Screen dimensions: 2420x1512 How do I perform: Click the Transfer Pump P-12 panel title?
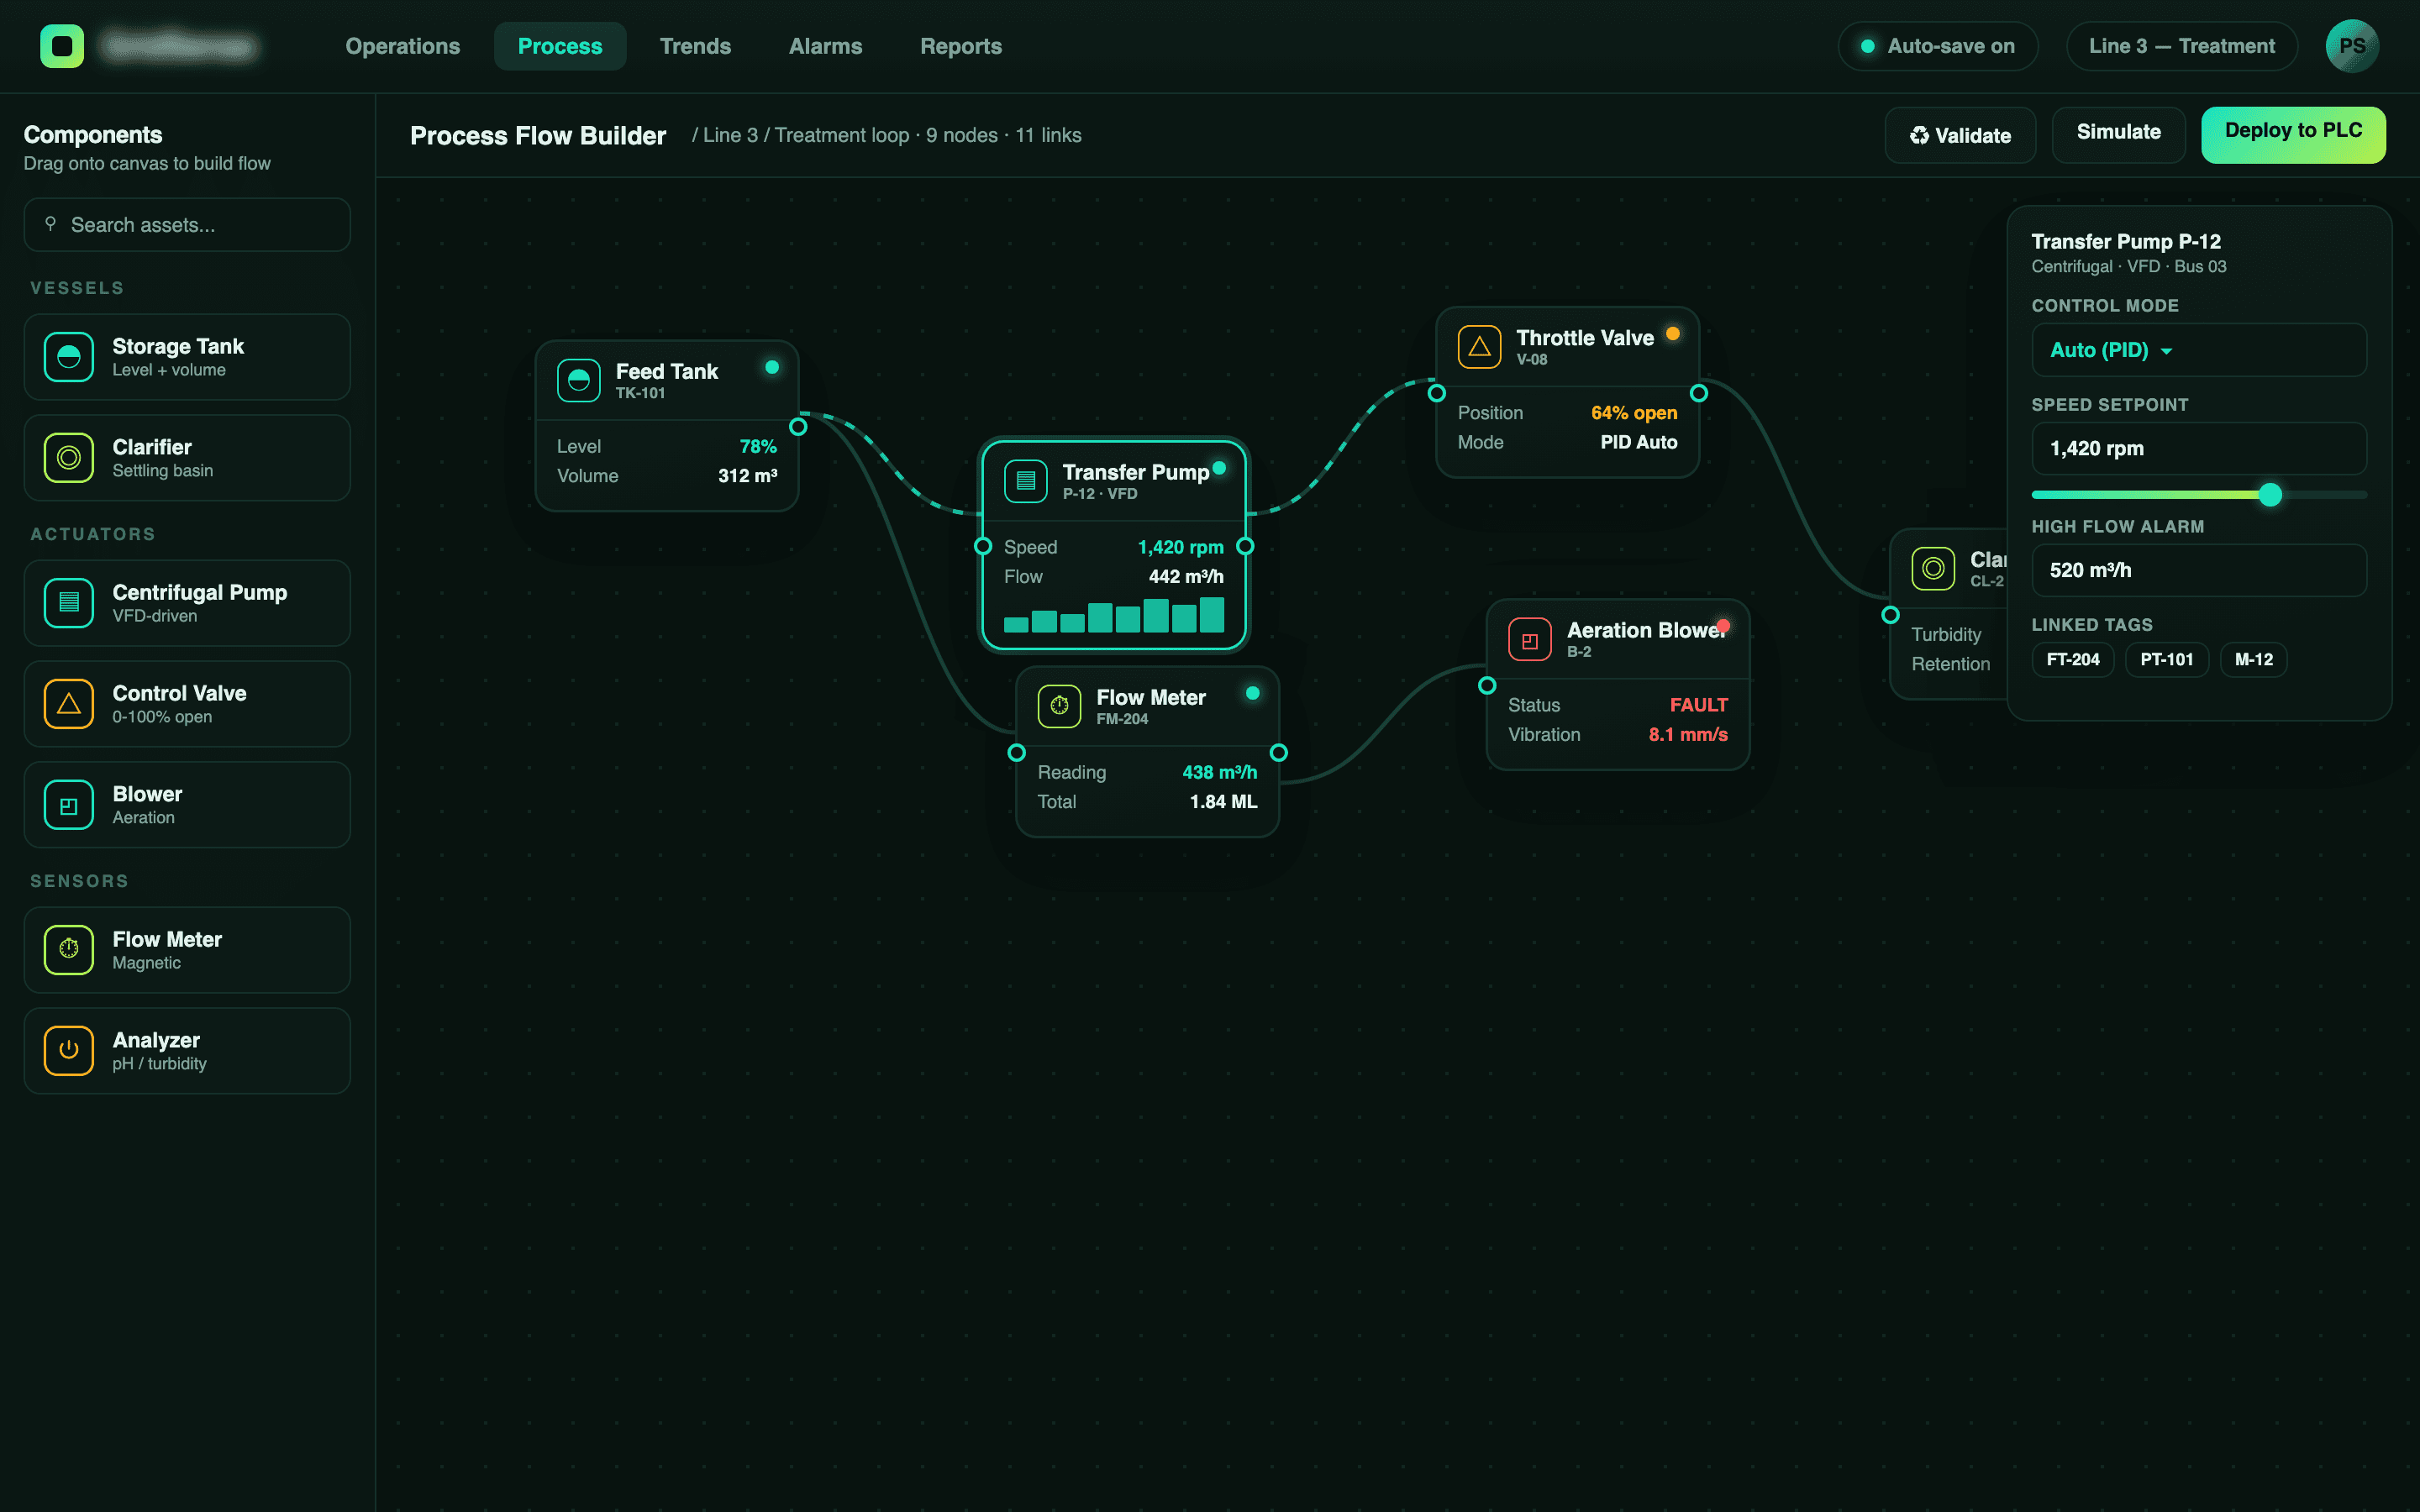point(2126,241)
